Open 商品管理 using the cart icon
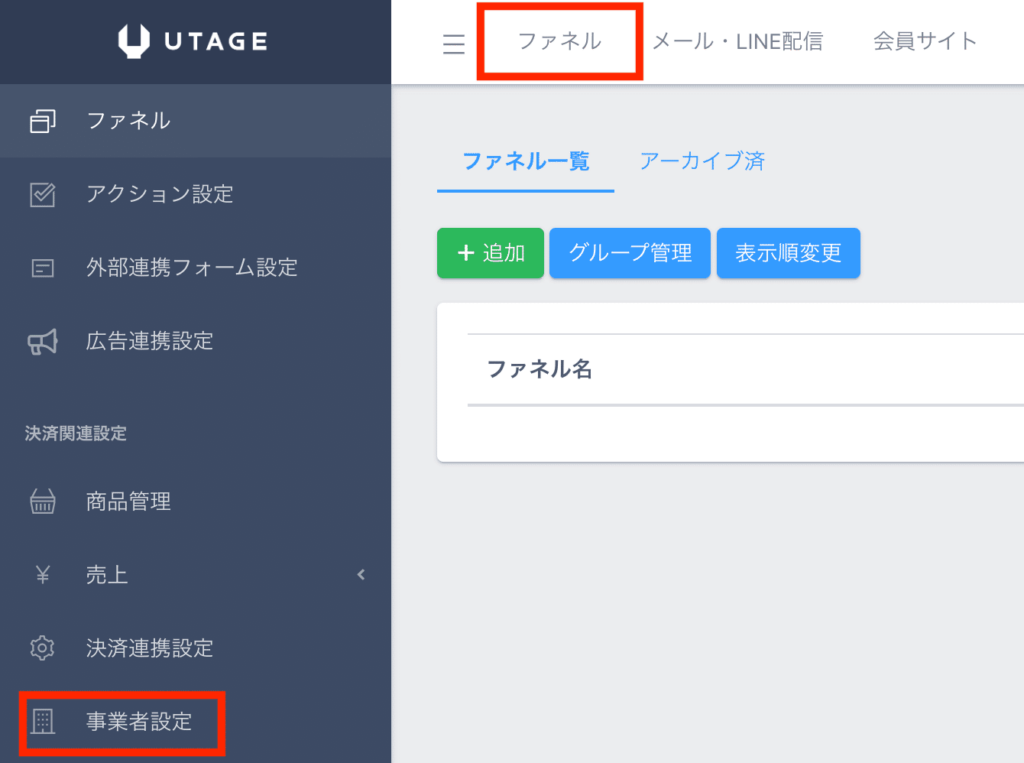 42,501
